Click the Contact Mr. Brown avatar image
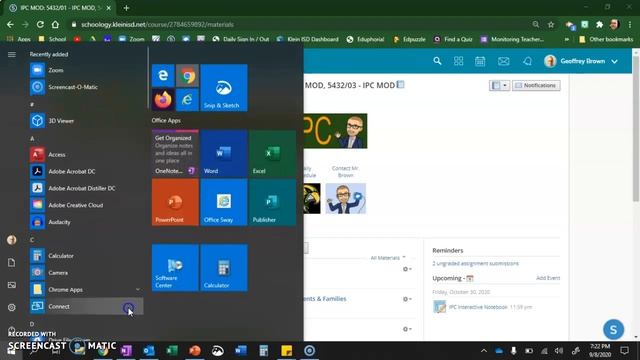 click(x=346, y=198)
